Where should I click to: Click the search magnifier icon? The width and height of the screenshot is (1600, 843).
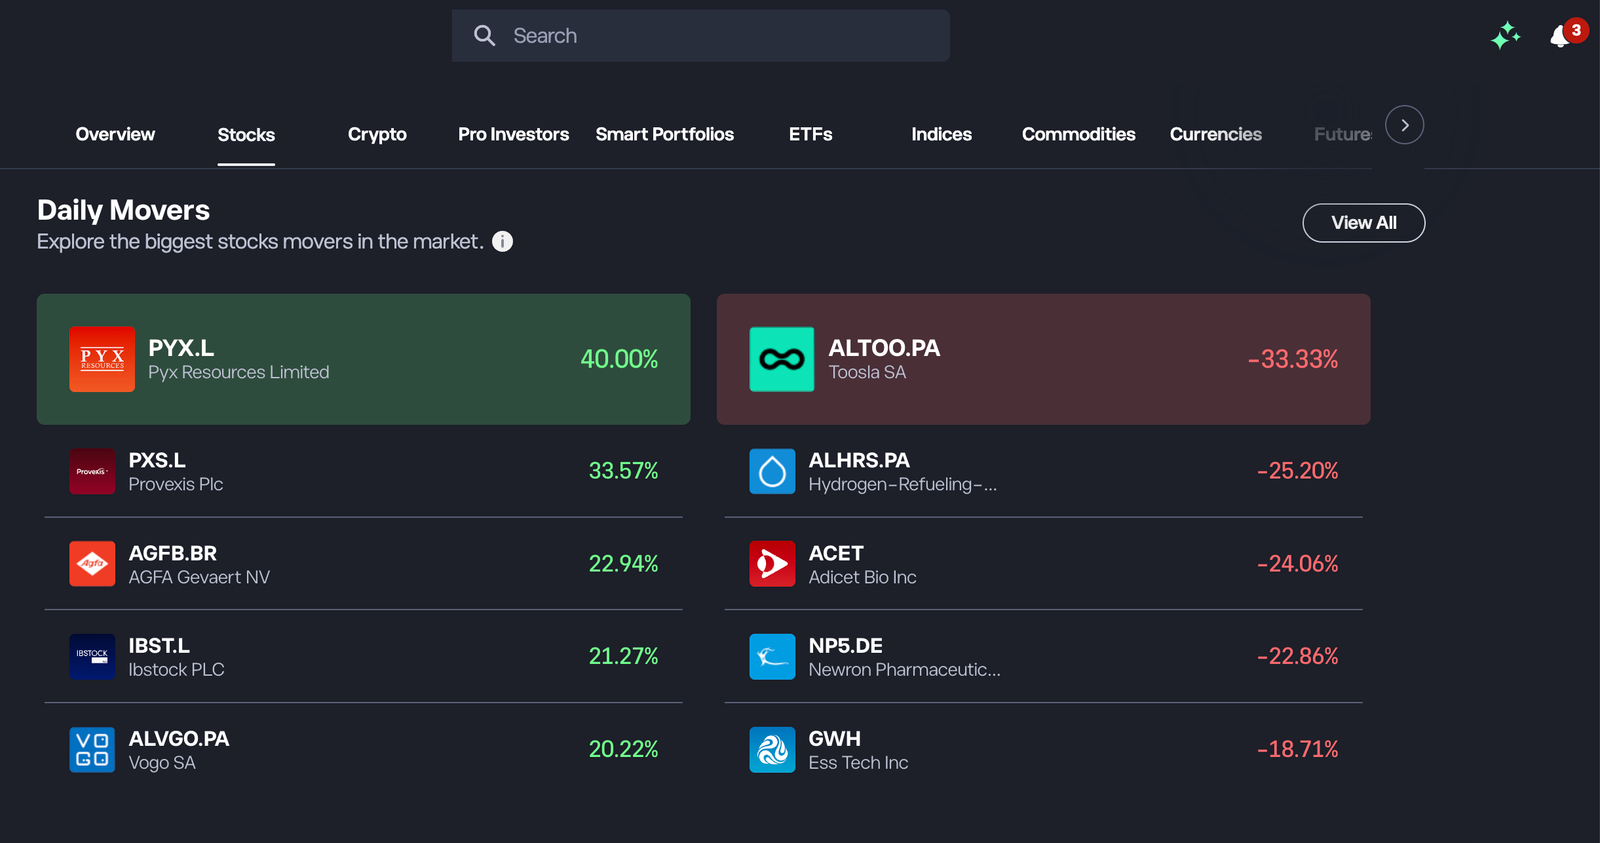coord(485,36)
